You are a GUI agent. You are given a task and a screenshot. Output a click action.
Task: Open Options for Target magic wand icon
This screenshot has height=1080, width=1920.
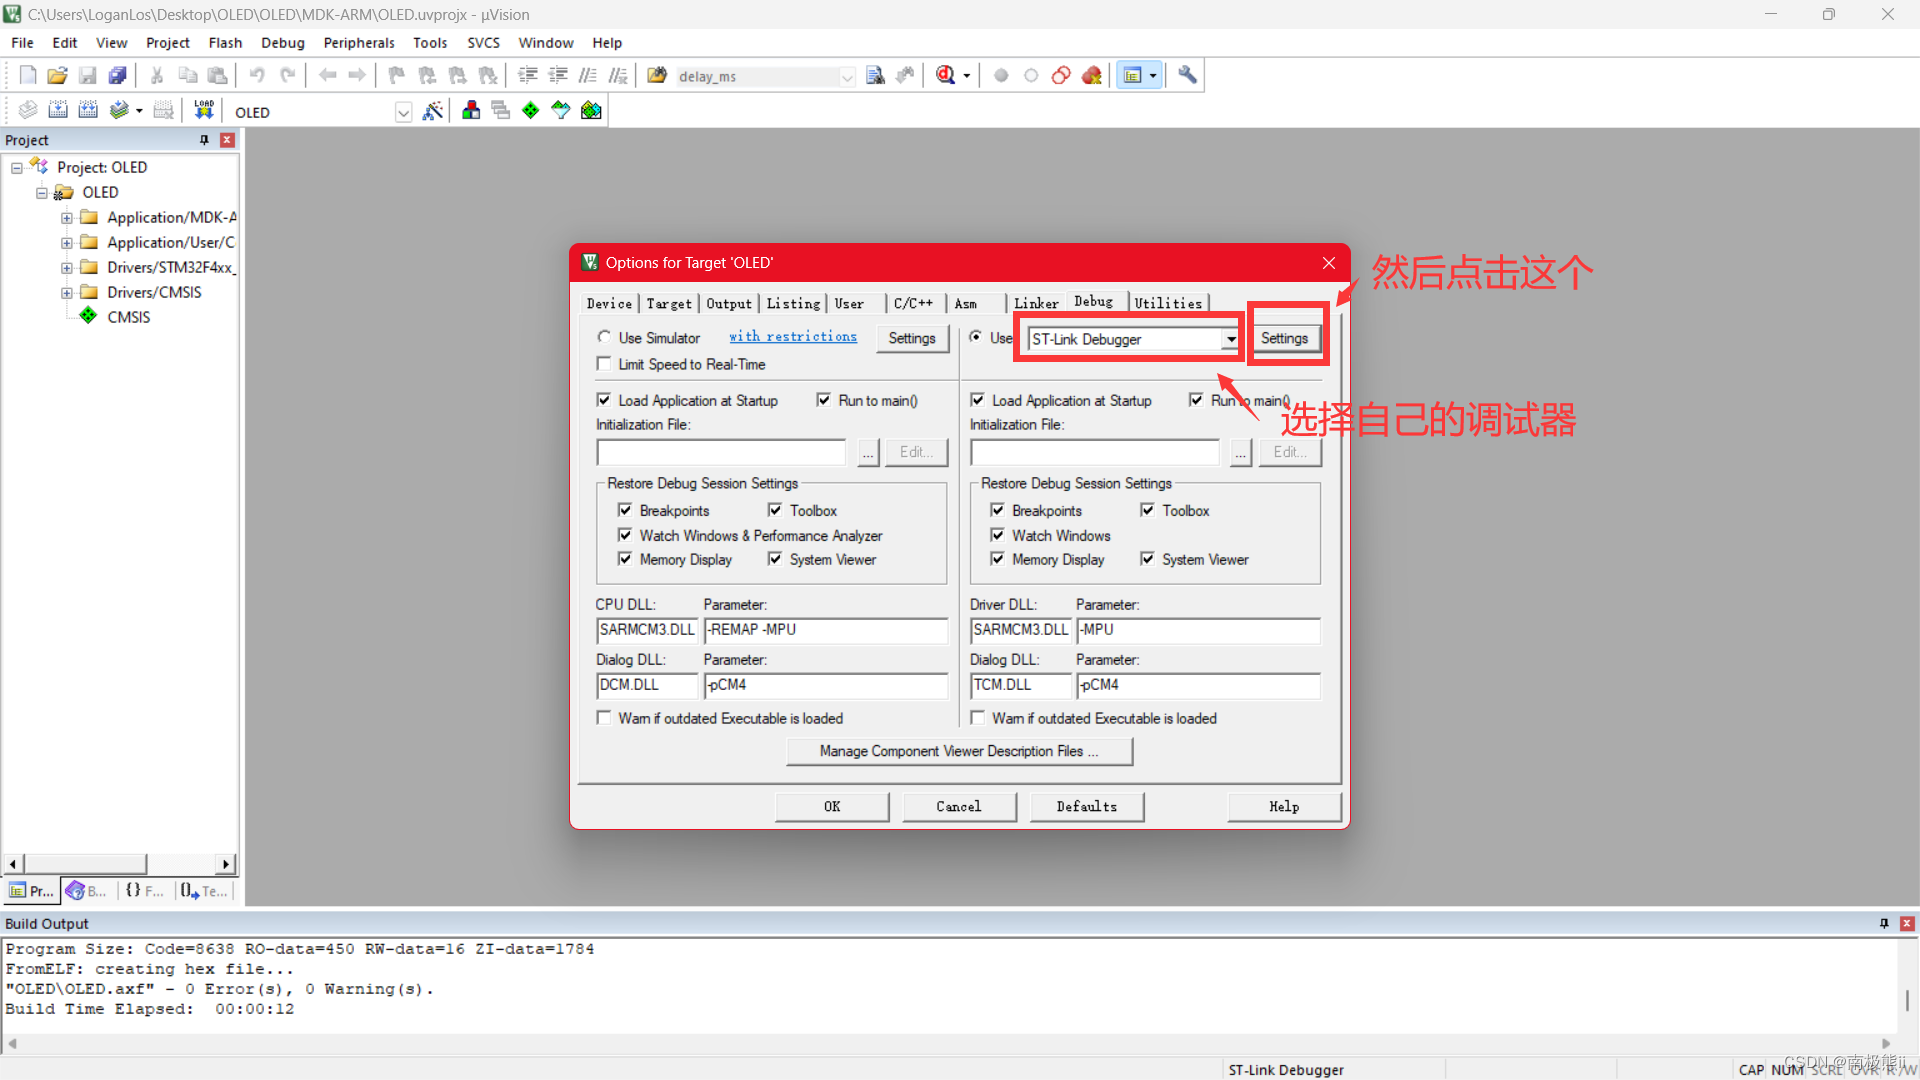click(432, 111)
